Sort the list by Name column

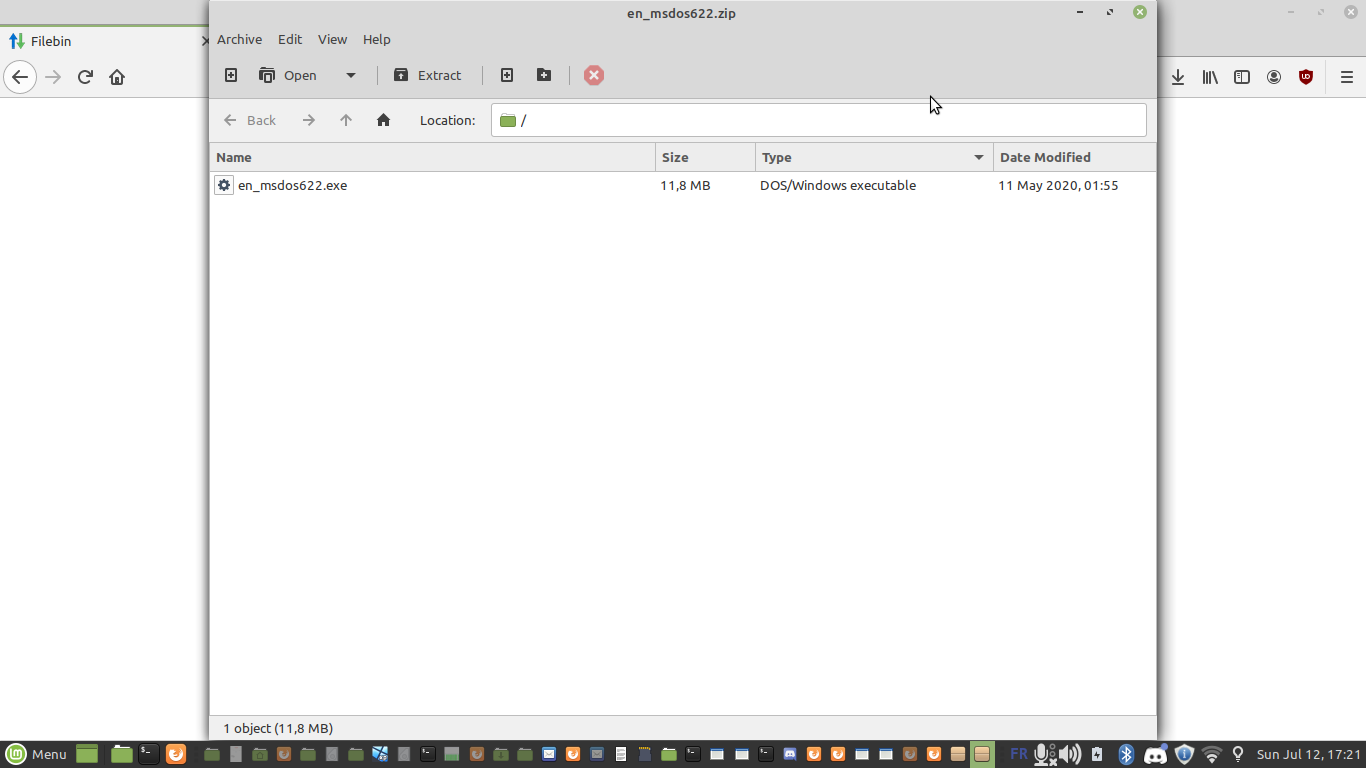[432, 157]
